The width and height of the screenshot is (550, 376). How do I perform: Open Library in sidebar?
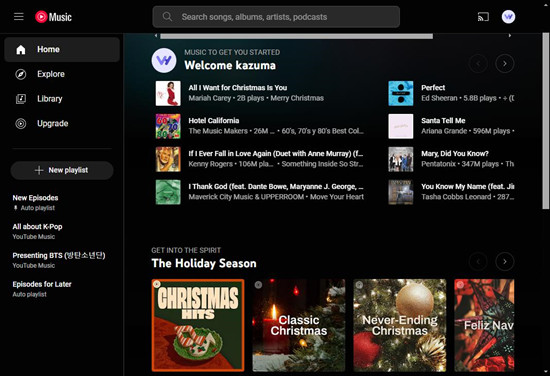click(x=62, y=99)
